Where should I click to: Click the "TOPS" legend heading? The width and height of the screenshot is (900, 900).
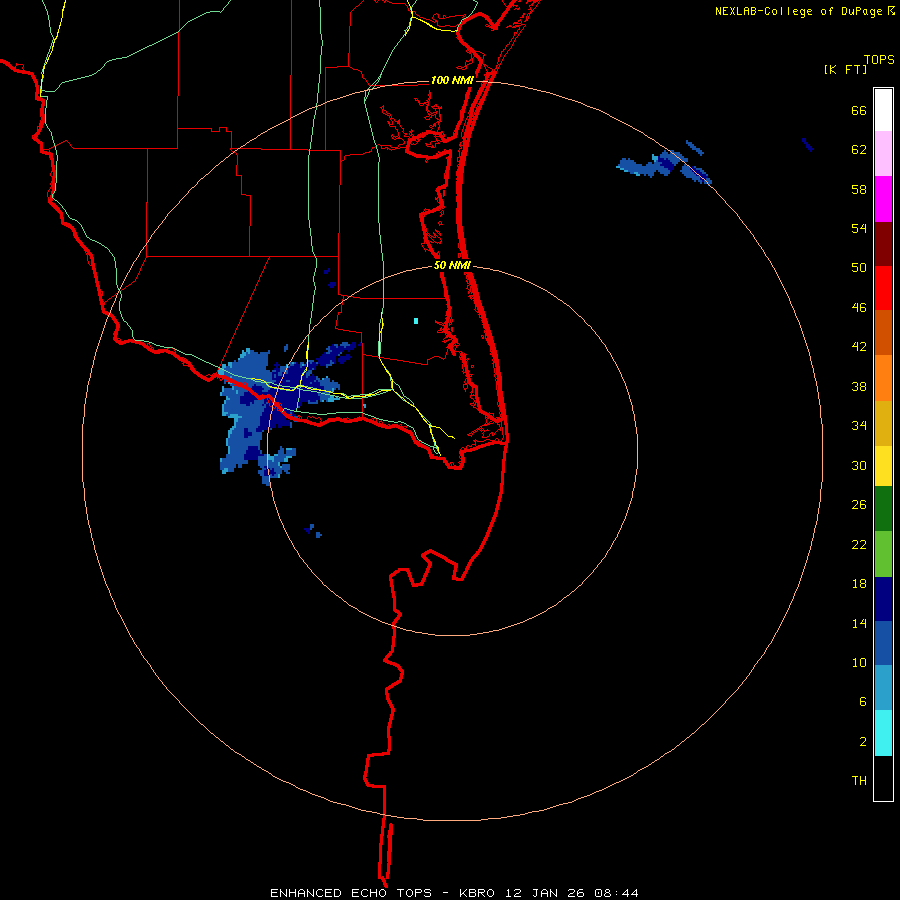[879, 59]
